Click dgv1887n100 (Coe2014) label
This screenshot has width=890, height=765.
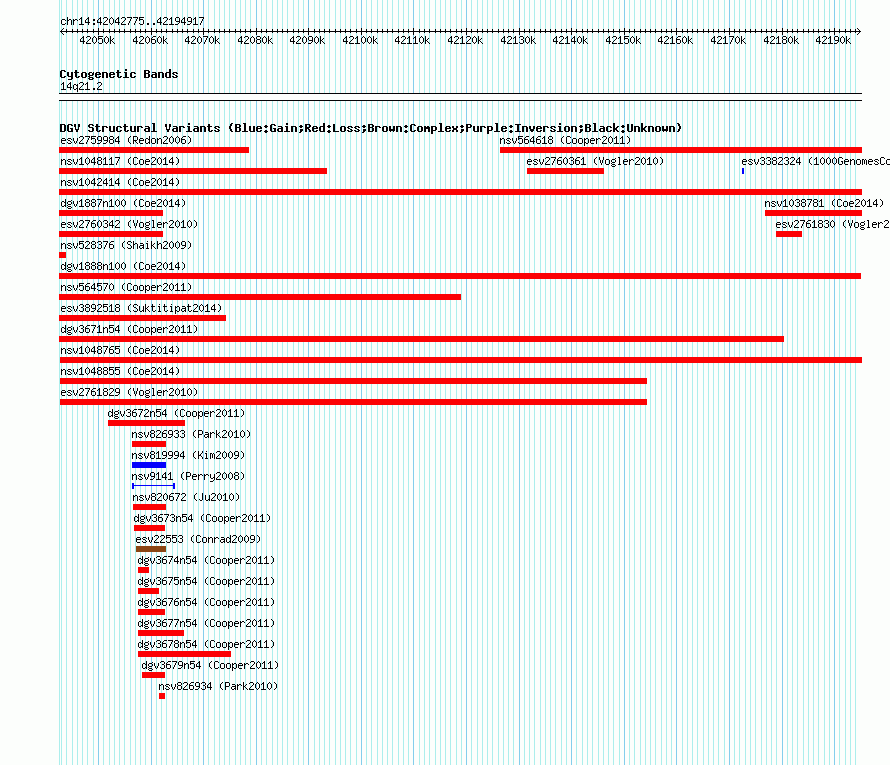123,203
